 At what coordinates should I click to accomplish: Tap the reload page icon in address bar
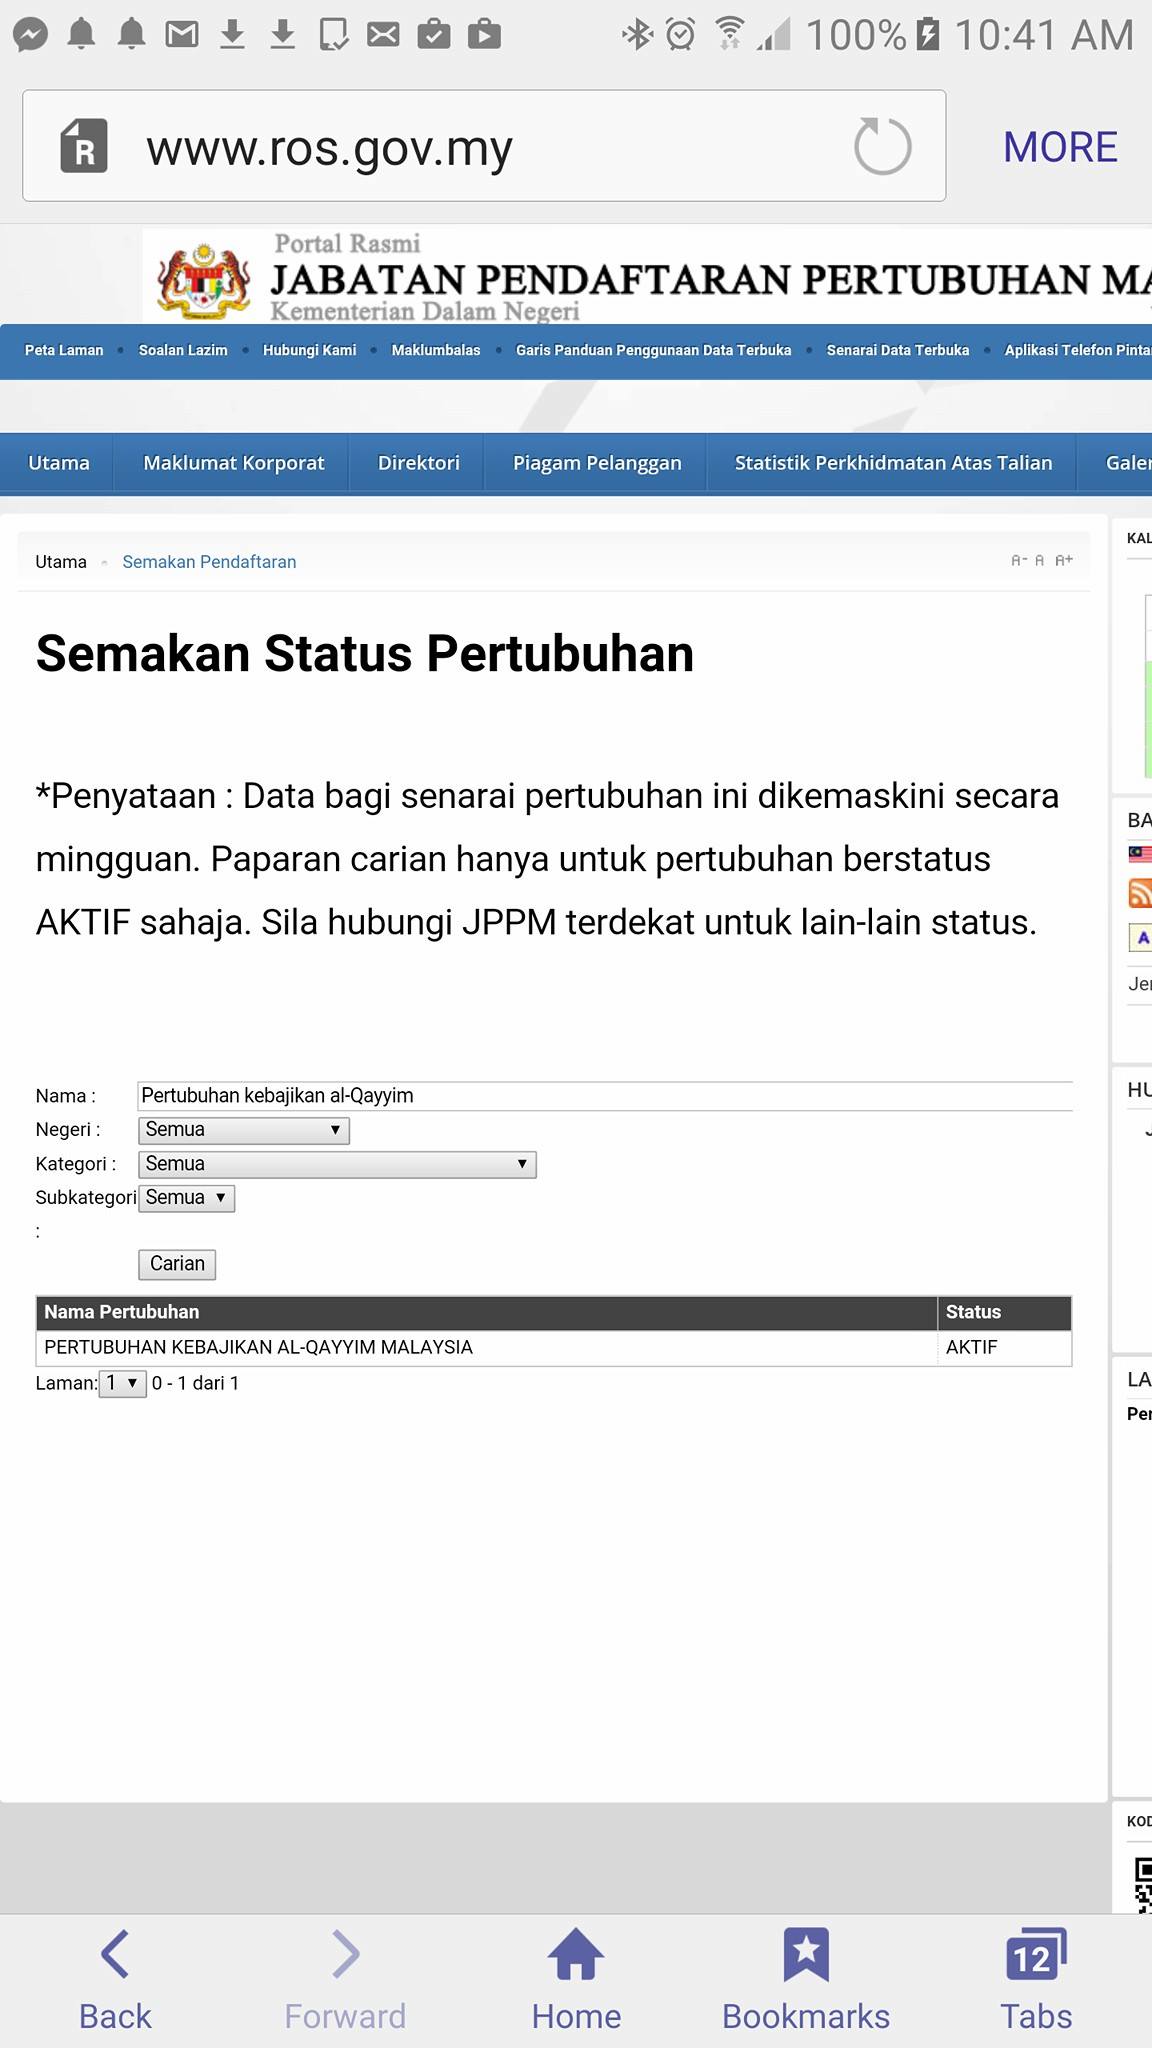[x=882, y=146]
